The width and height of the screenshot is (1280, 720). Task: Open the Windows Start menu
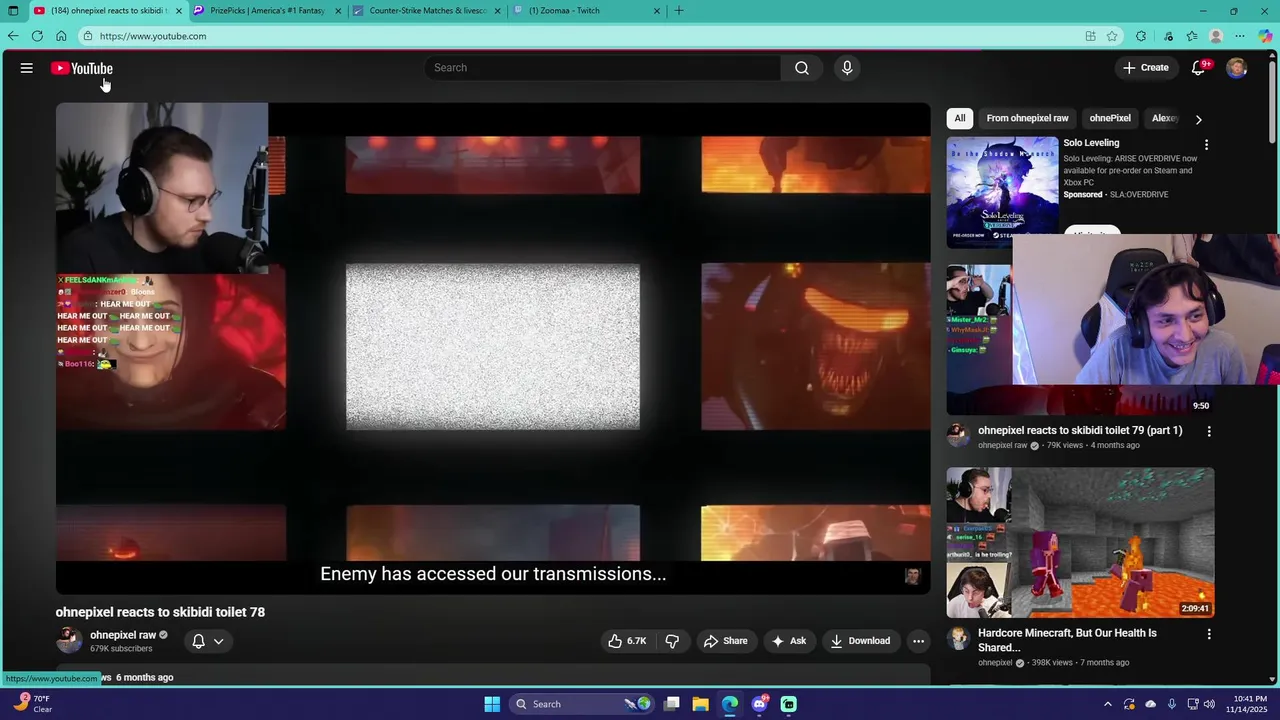[x=492, y=704]
